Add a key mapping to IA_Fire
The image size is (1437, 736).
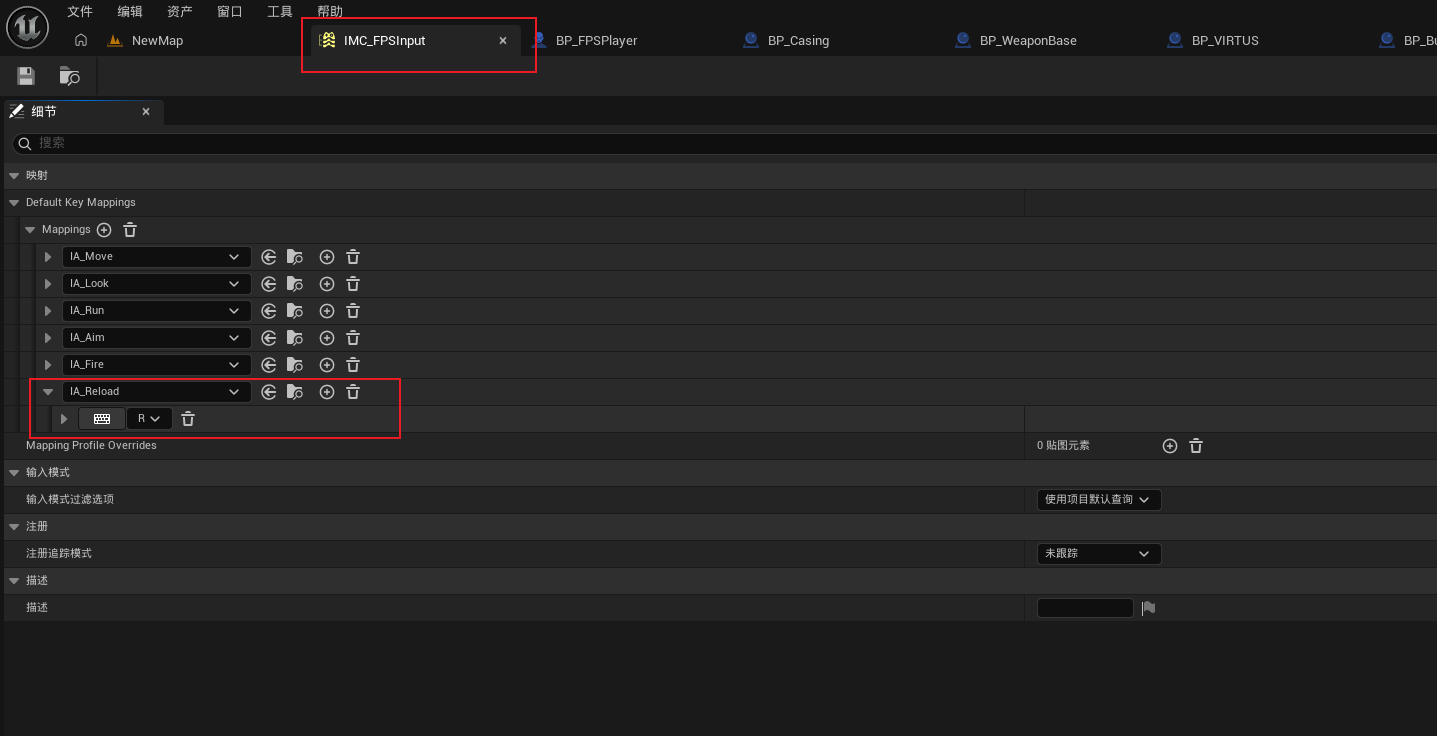327,365
